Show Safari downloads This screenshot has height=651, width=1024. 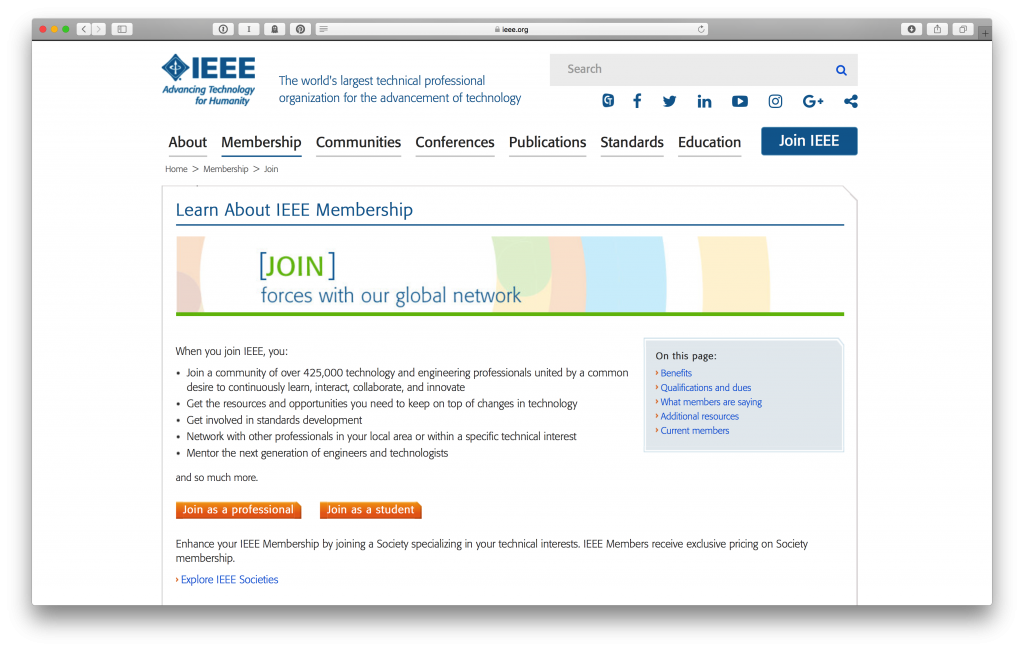(x=912, y=29)
